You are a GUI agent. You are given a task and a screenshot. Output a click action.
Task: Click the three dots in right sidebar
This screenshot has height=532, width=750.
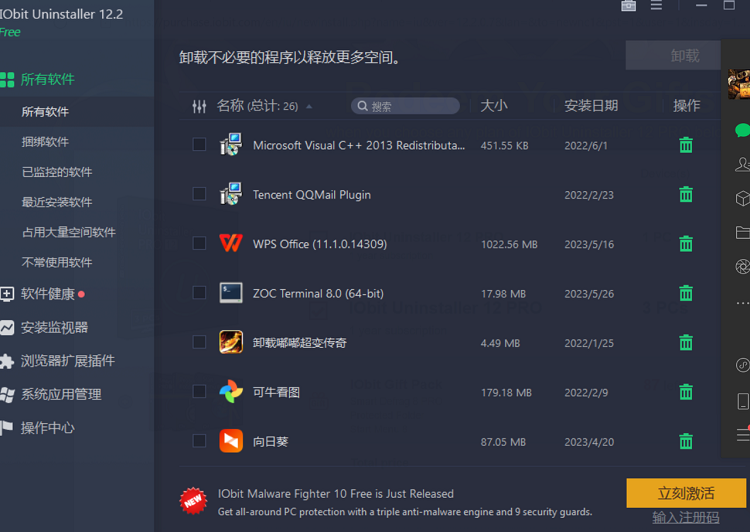click(x=742, y=303)
